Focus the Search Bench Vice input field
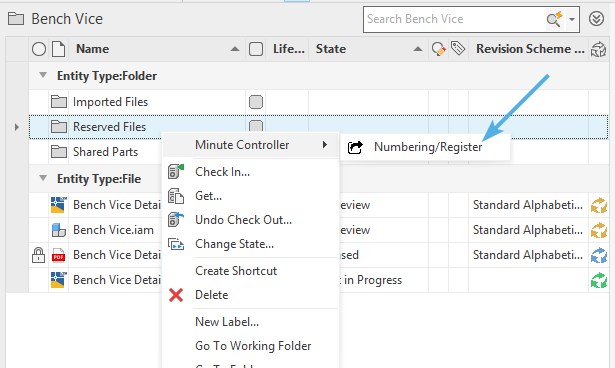 [455, 19]
